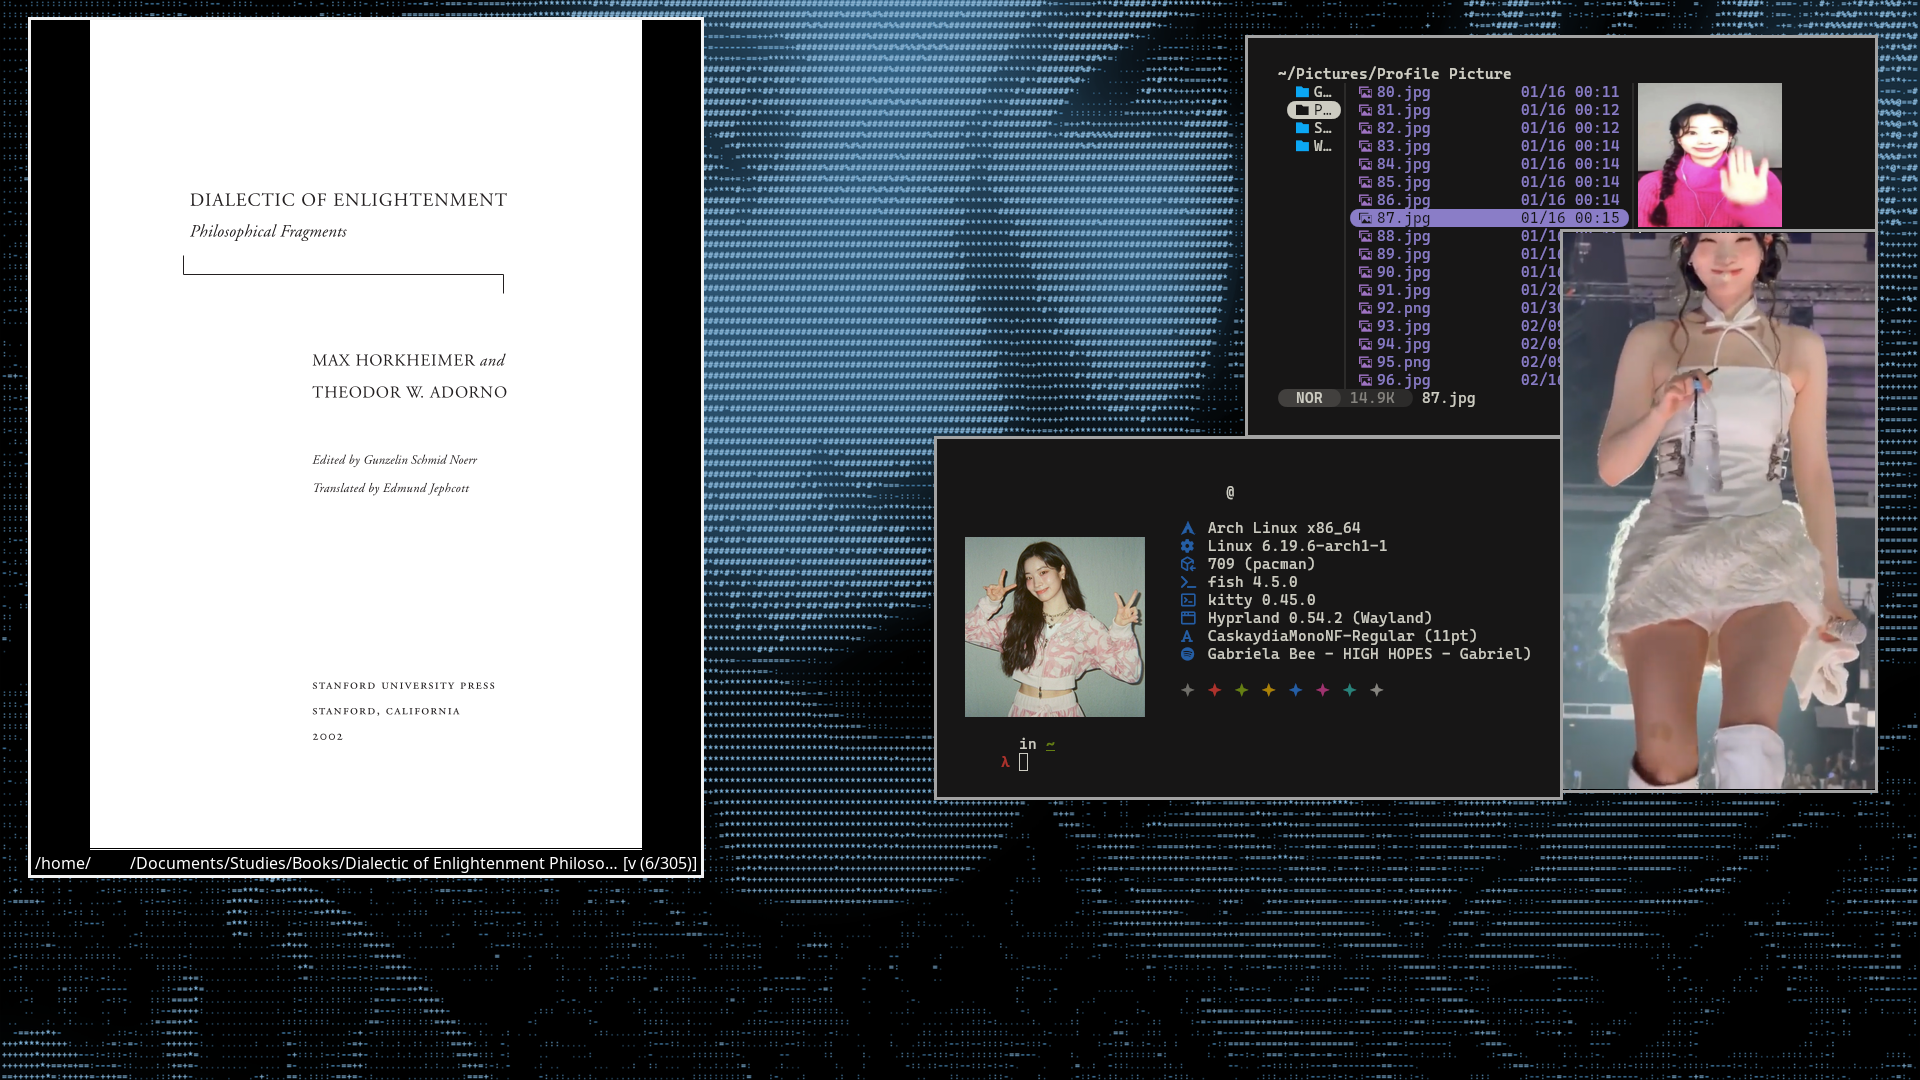The image size is (1920, 1080).
Task: Click the NOR mode indicator in status bar
Action: [x=1309, y=398]
